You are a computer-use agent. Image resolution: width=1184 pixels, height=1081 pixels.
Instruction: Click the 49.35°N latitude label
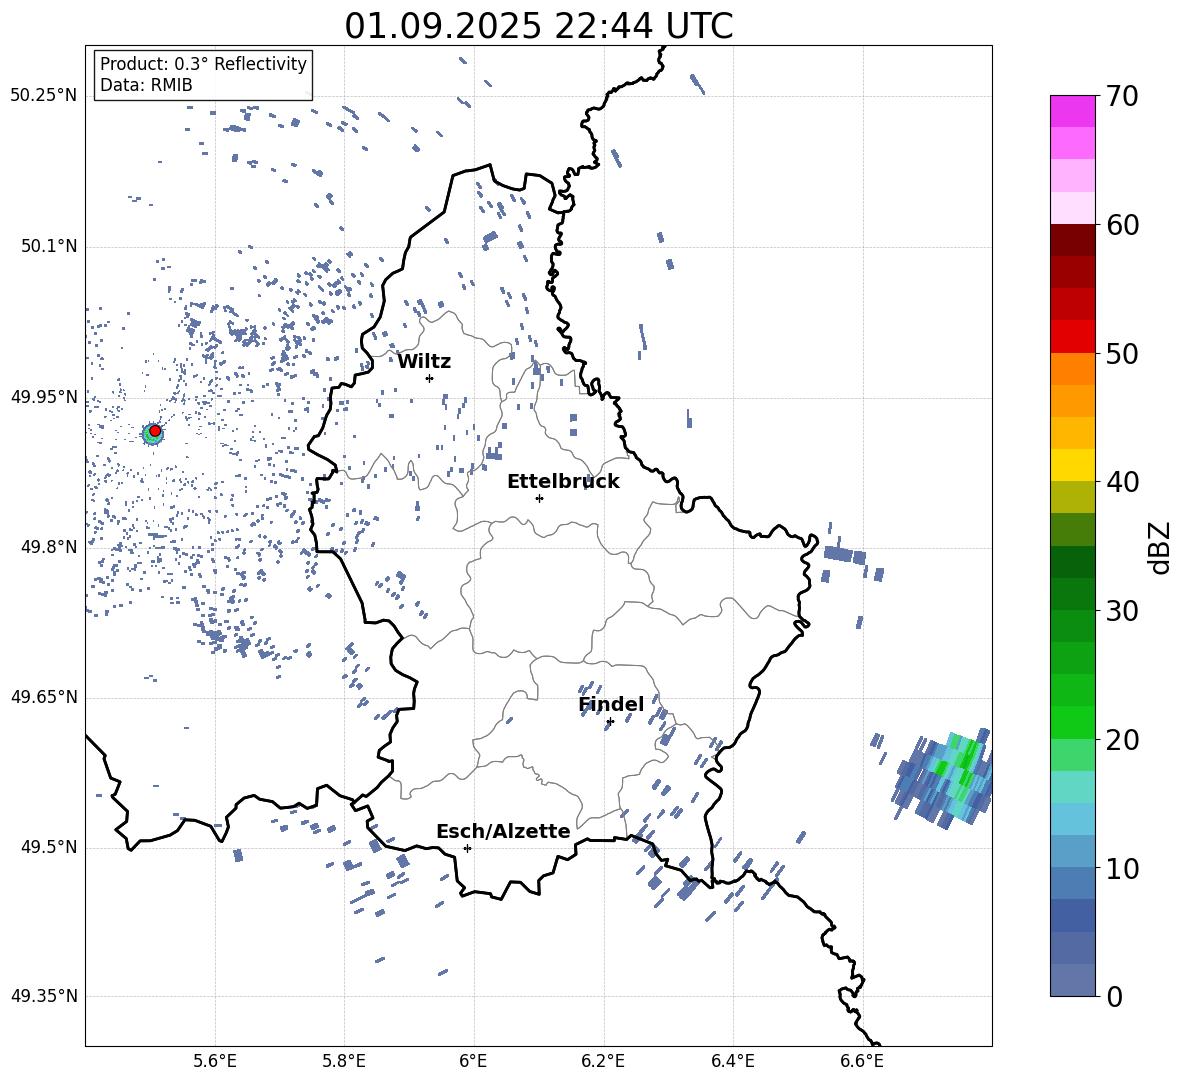(x=44, y=997)
